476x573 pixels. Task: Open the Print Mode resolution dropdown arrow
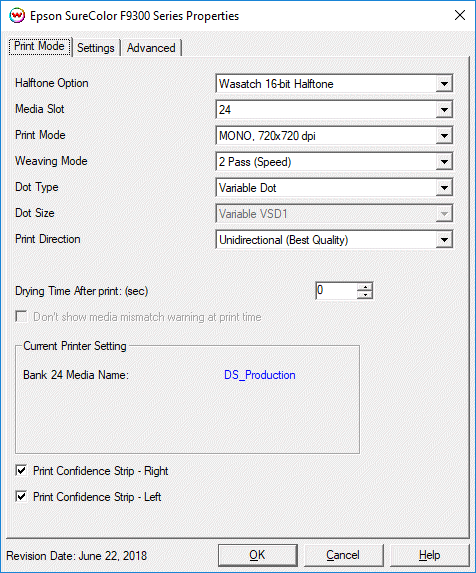444,136
